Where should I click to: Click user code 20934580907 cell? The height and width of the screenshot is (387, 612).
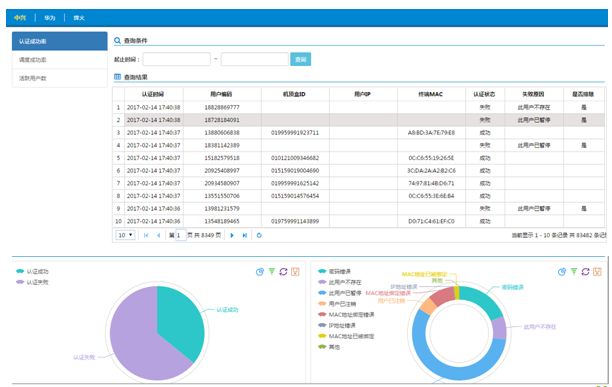point(222,183)
